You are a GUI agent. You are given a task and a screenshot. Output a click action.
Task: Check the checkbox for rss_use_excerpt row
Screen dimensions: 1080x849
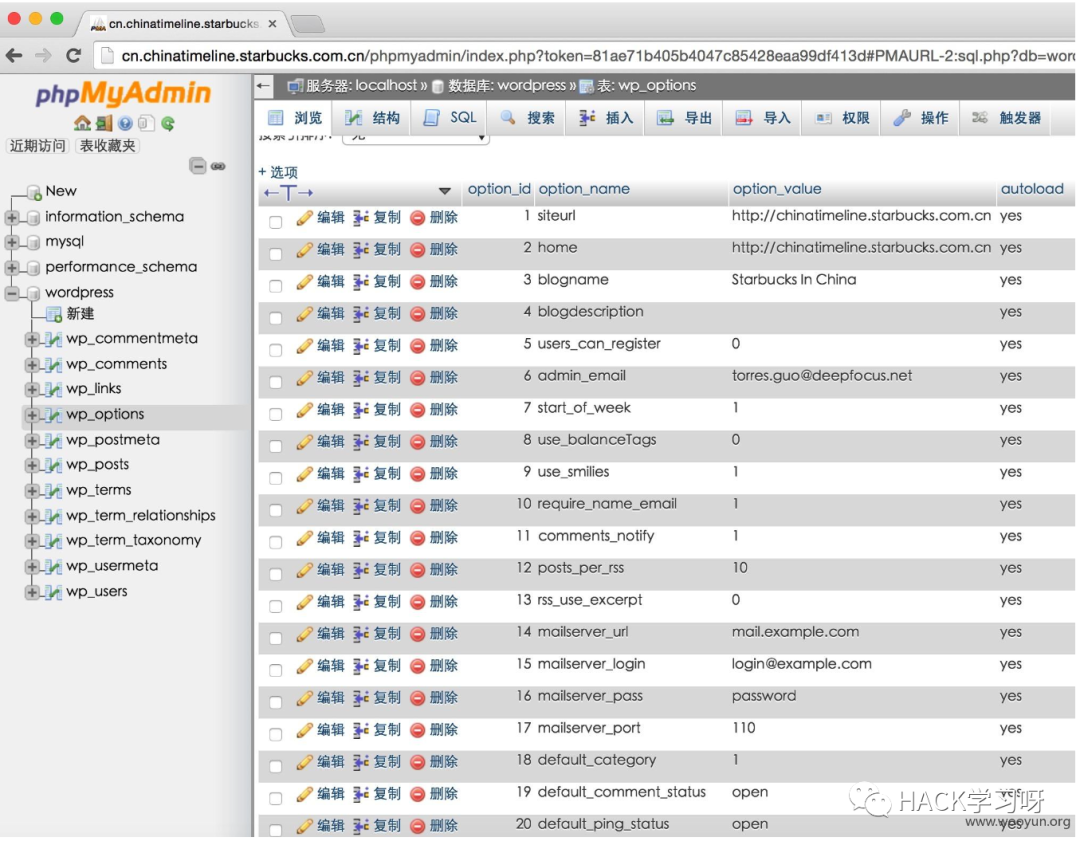click(x=276, y=606)
